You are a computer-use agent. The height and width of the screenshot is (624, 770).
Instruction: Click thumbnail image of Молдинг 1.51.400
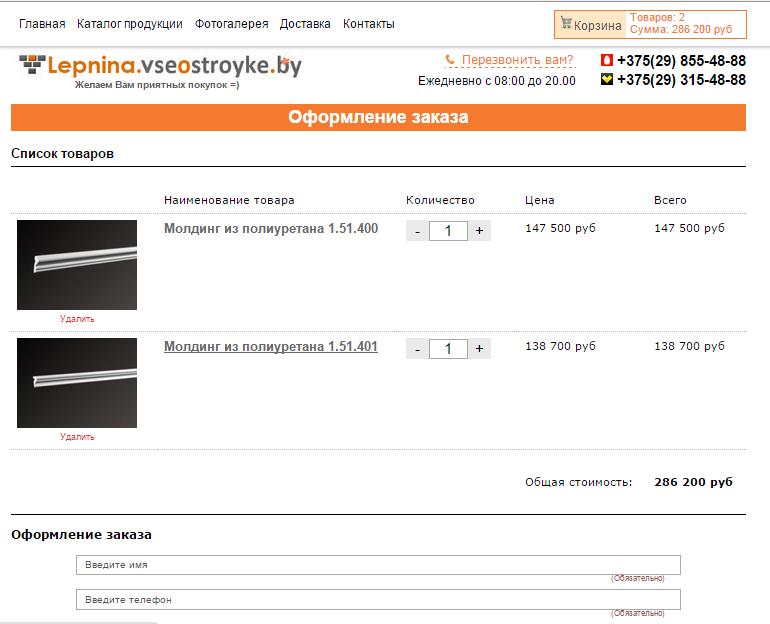pos(77,265)
